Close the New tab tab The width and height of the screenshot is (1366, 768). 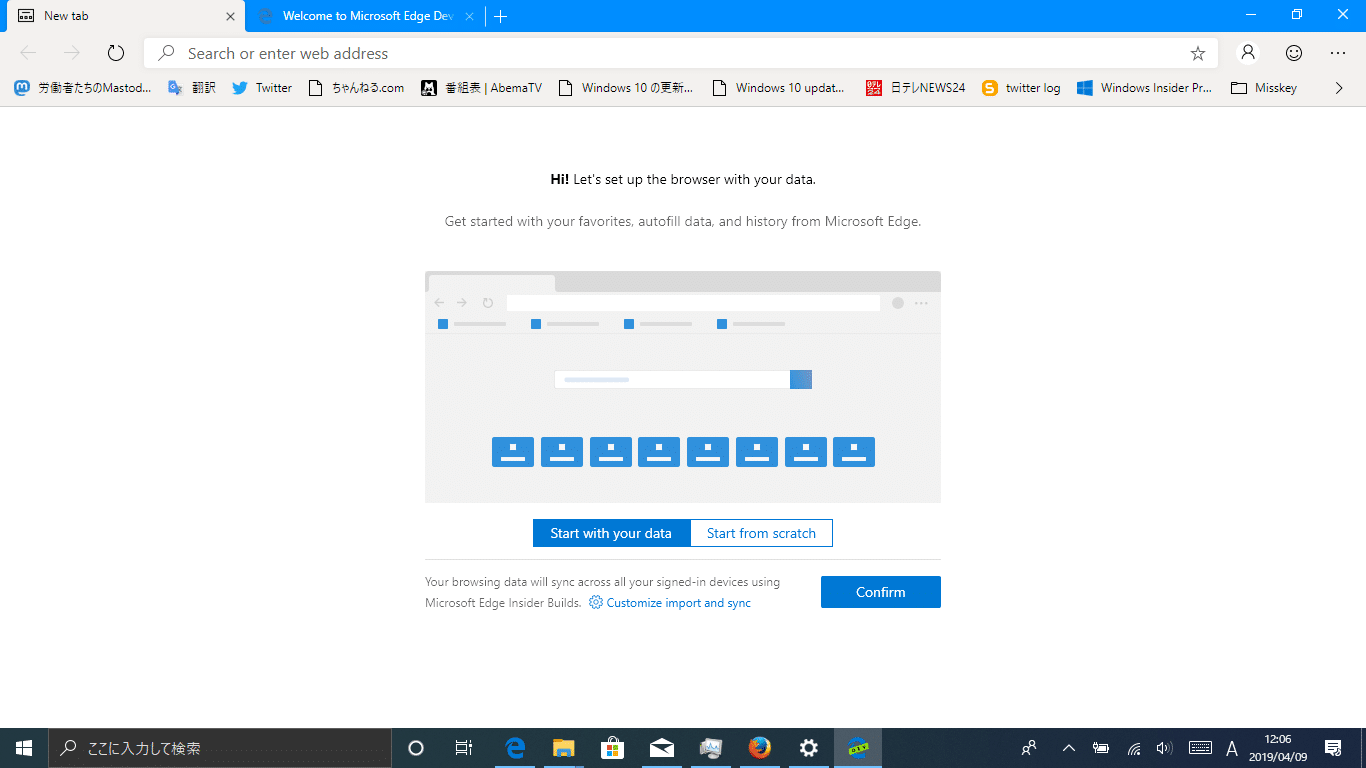[230, 16]
